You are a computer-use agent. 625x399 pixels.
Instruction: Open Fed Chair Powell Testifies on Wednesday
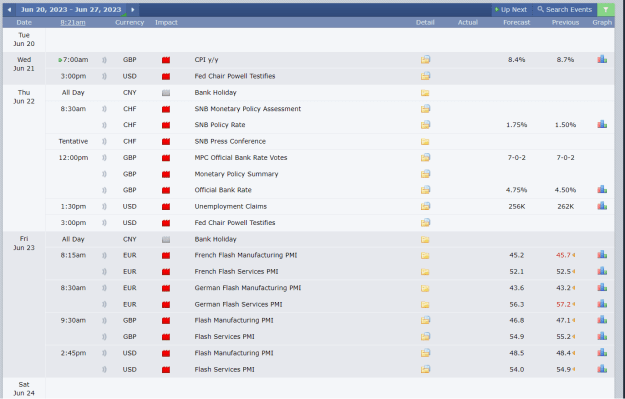tap(235, 76)
